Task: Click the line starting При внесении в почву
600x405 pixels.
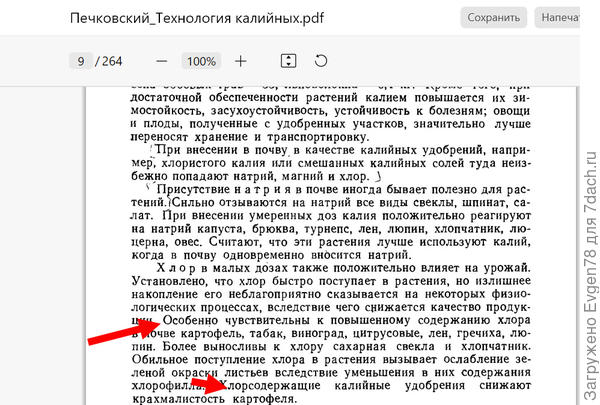Action: [330, 148]
